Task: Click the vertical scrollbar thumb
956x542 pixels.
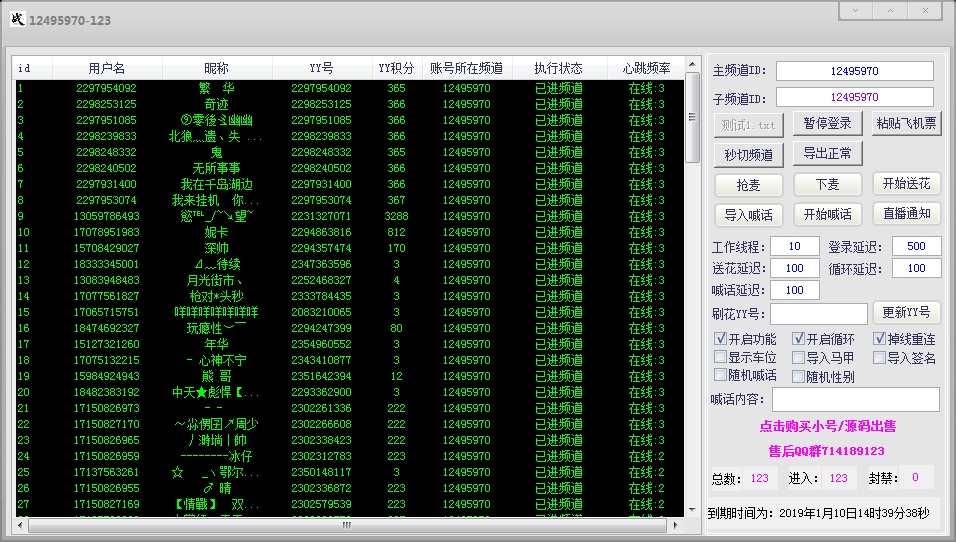Action: pyautogui.click(x=692, y=117)
